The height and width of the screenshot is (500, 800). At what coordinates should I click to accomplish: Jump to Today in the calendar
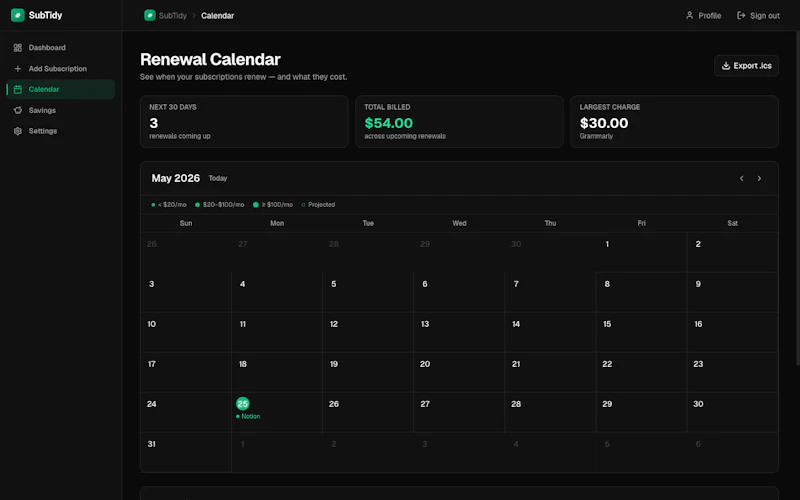click(x=218, y=178)
